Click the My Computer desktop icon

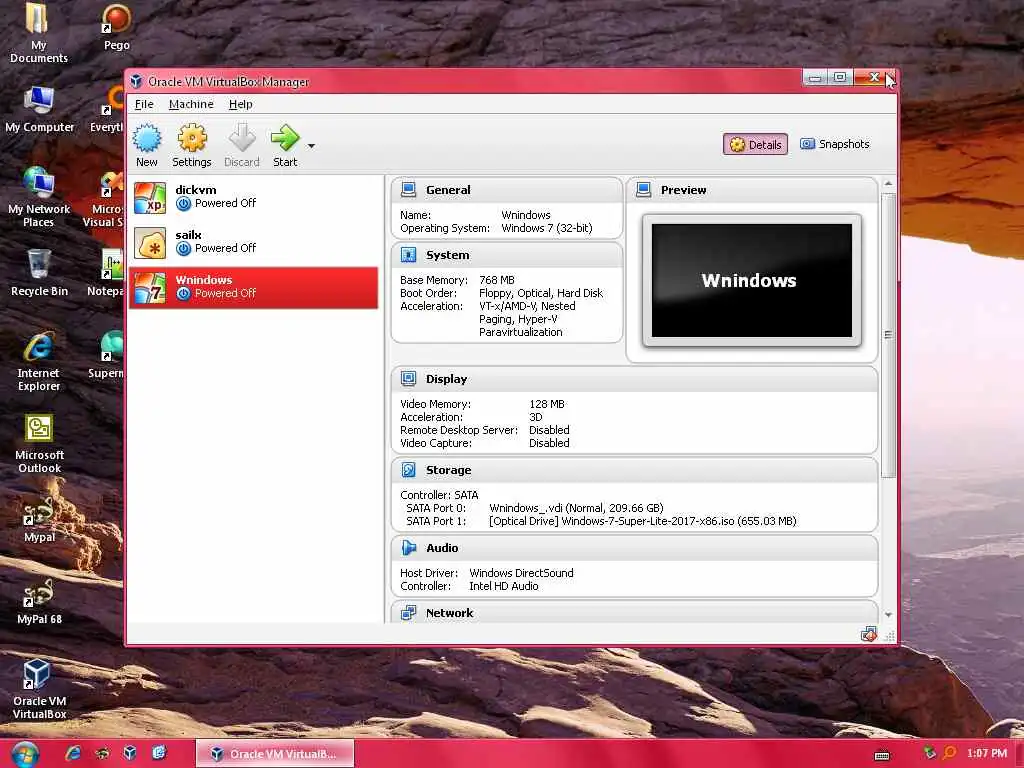pos(39,110)
